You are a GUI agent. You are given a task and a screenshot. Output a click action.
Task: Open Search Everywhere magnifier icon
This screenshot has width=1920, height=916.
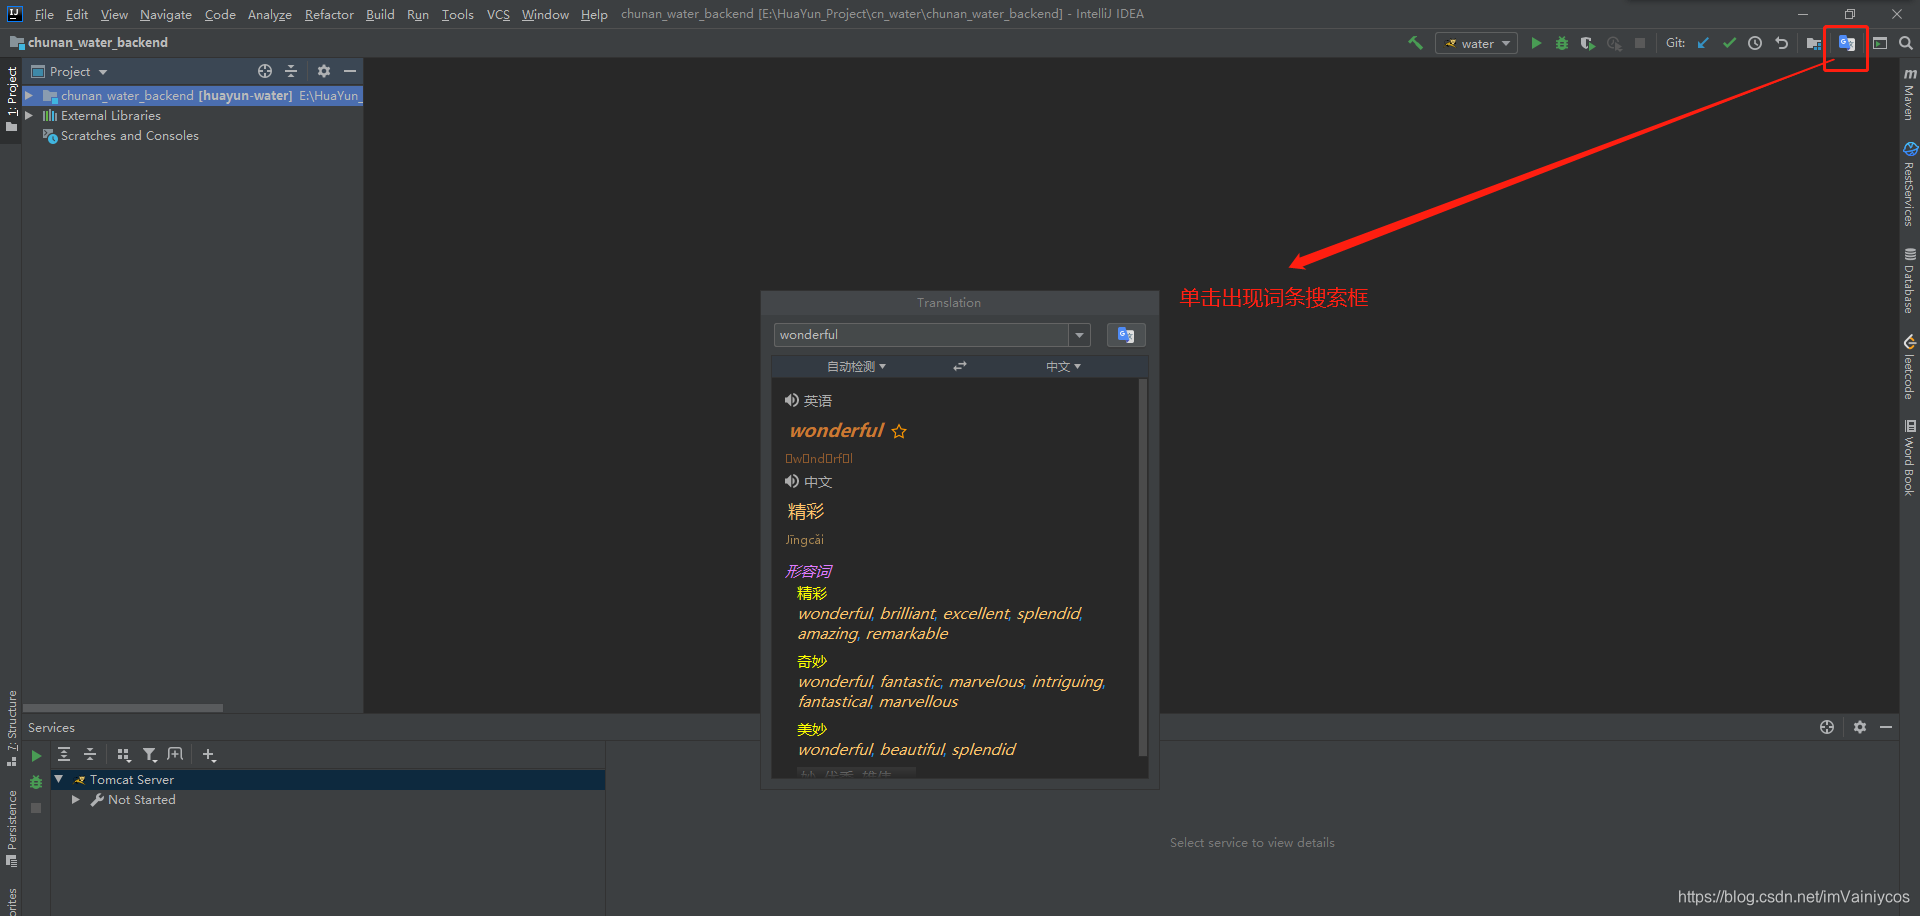pos(1906,43)
